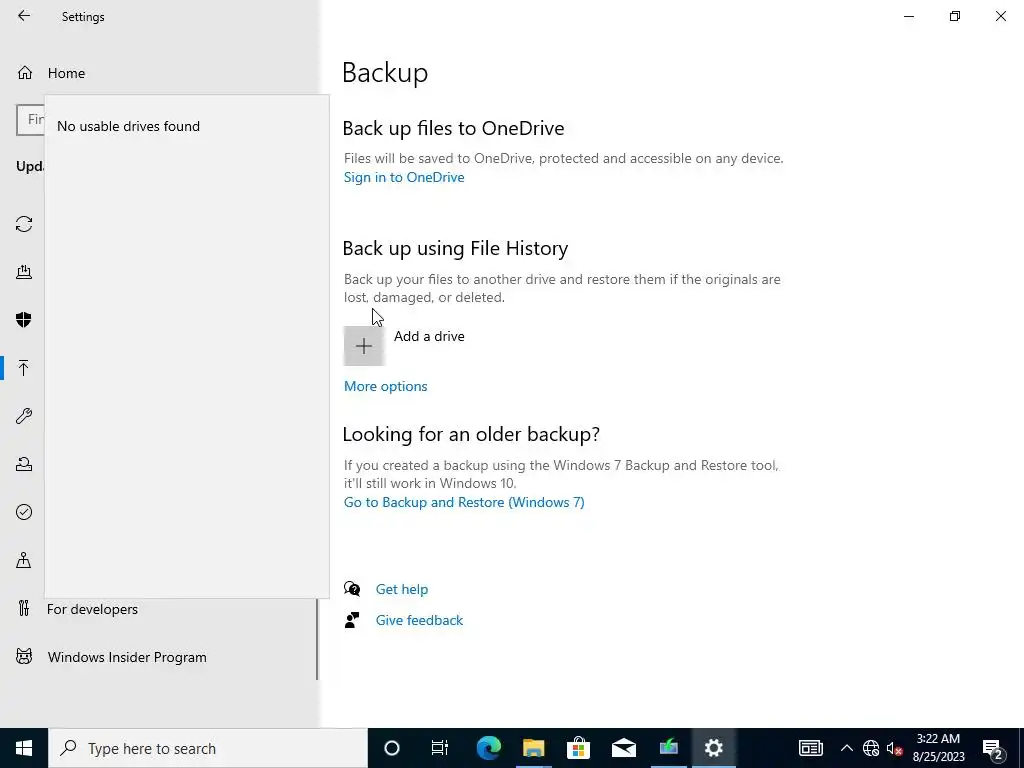Launch Microsoft Edge from taskbar
Image resolution: width=1024 pixels, height=768 pixels.
(x=488, y=748)
